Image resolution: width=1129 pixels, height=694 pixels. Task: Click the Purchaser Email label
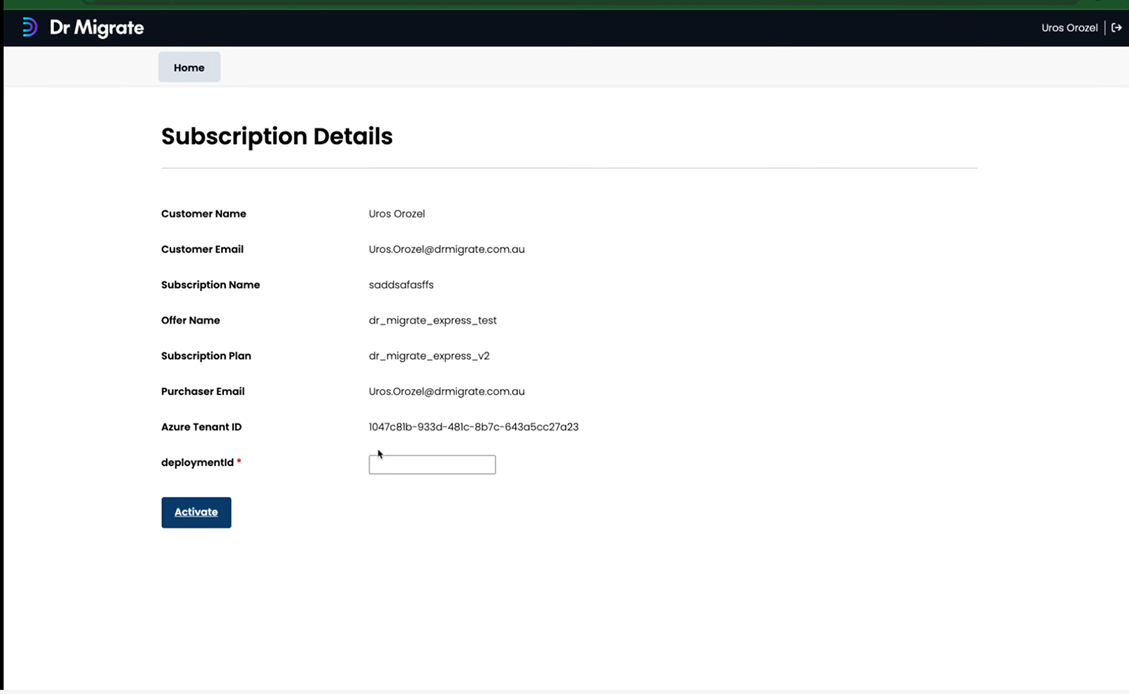pyautogui.click(x=203, y=392)
